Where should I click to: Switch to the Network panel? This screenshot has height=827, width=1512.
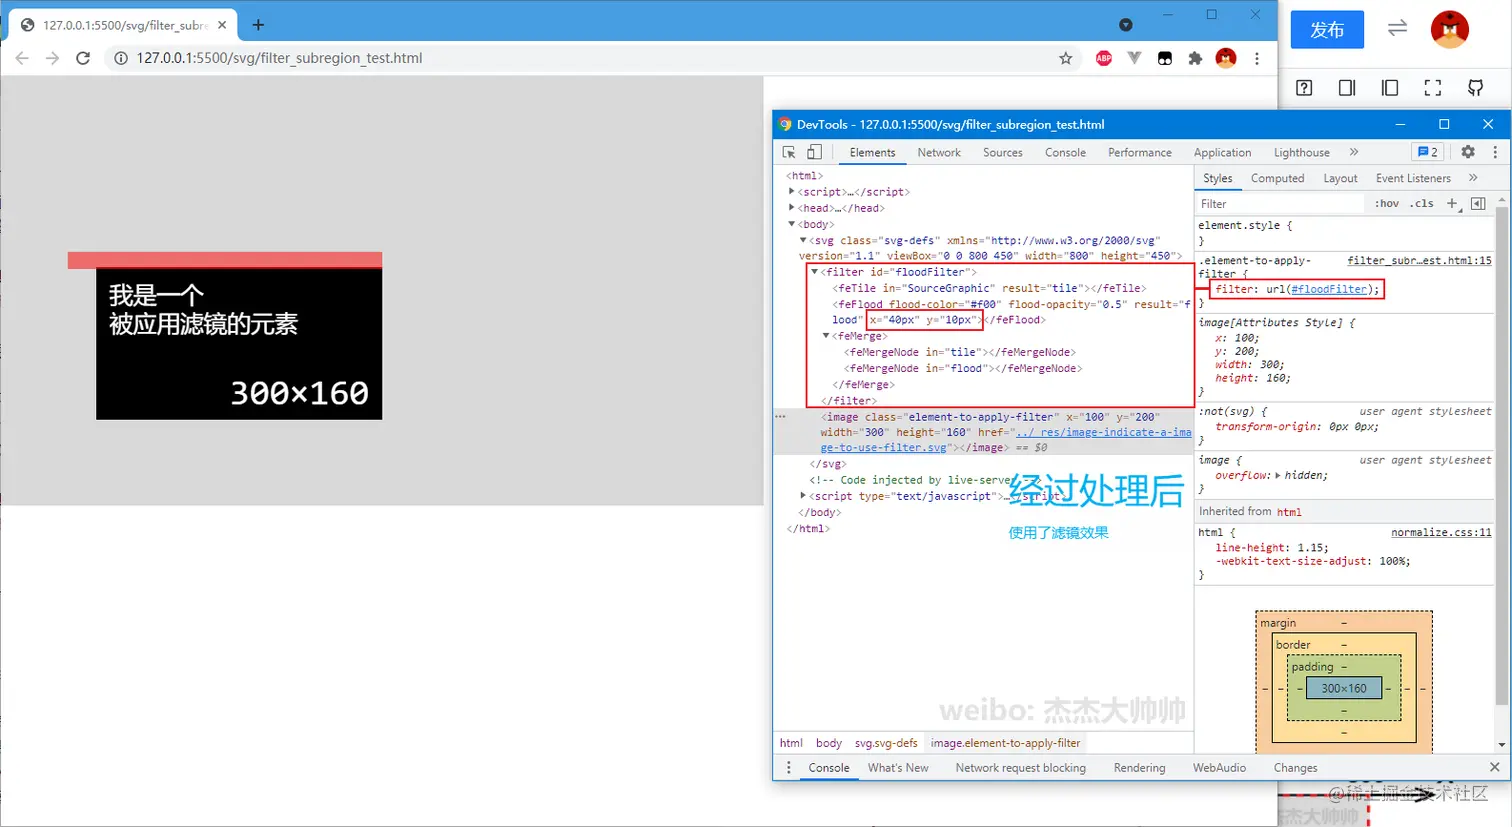[x=939, y=152]
